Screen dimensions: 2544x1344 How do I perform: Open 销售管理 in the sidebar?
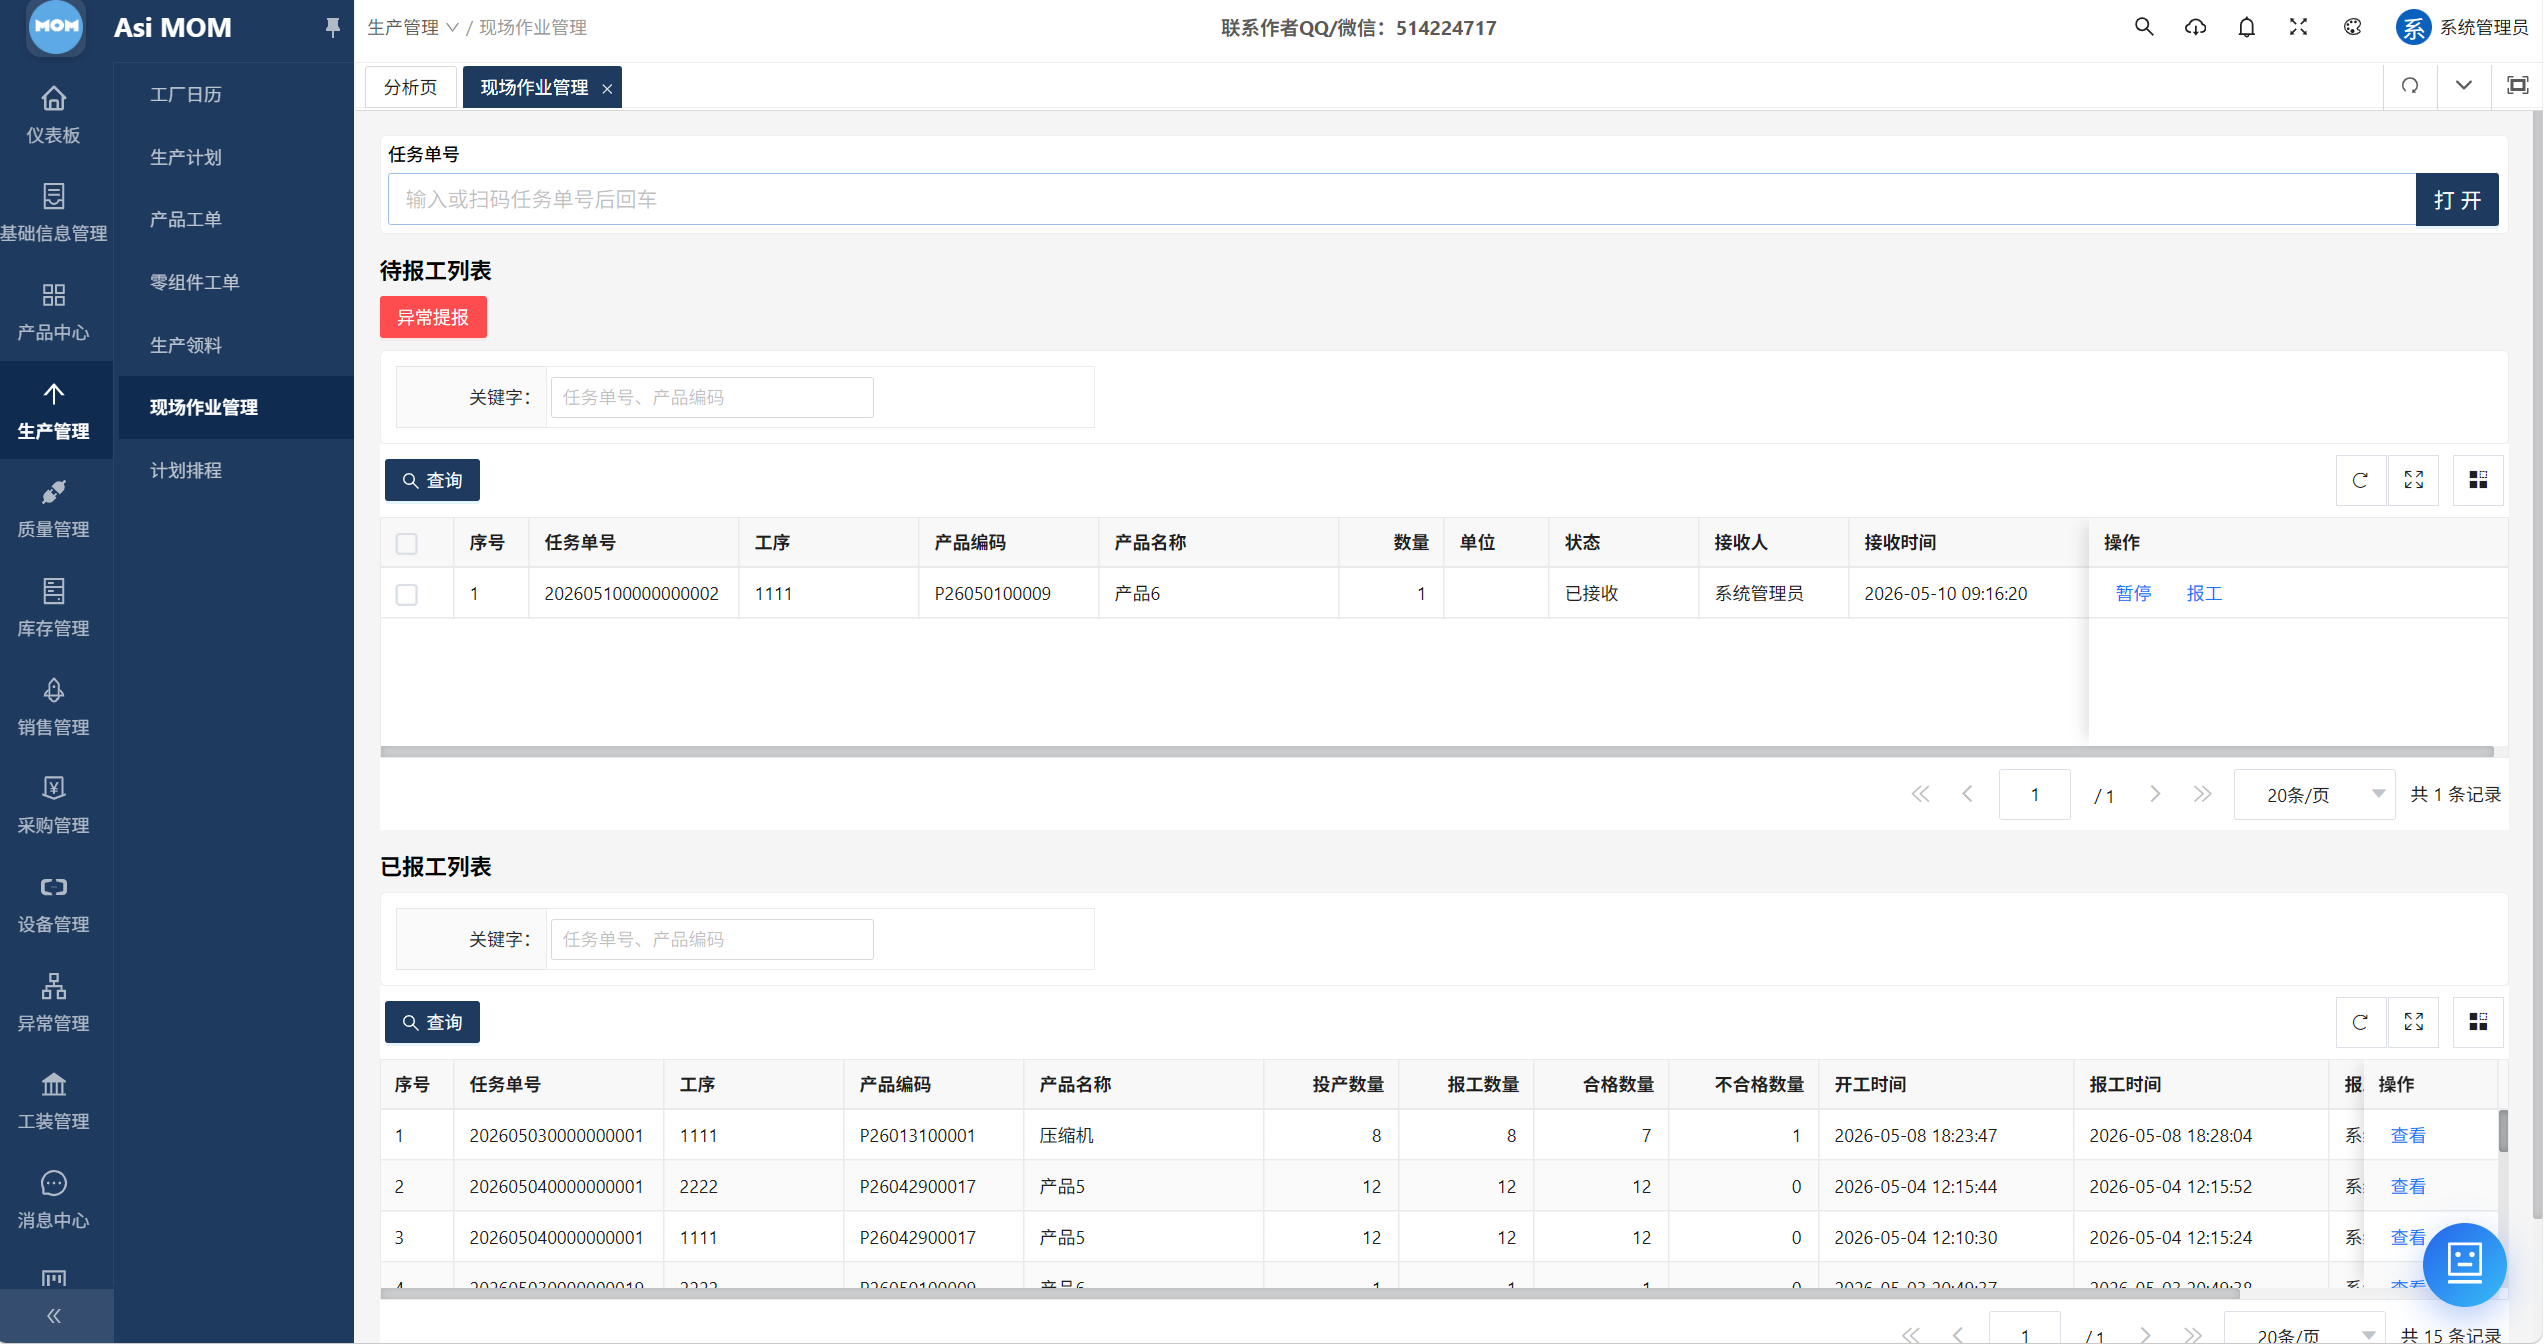click(54, 706)
